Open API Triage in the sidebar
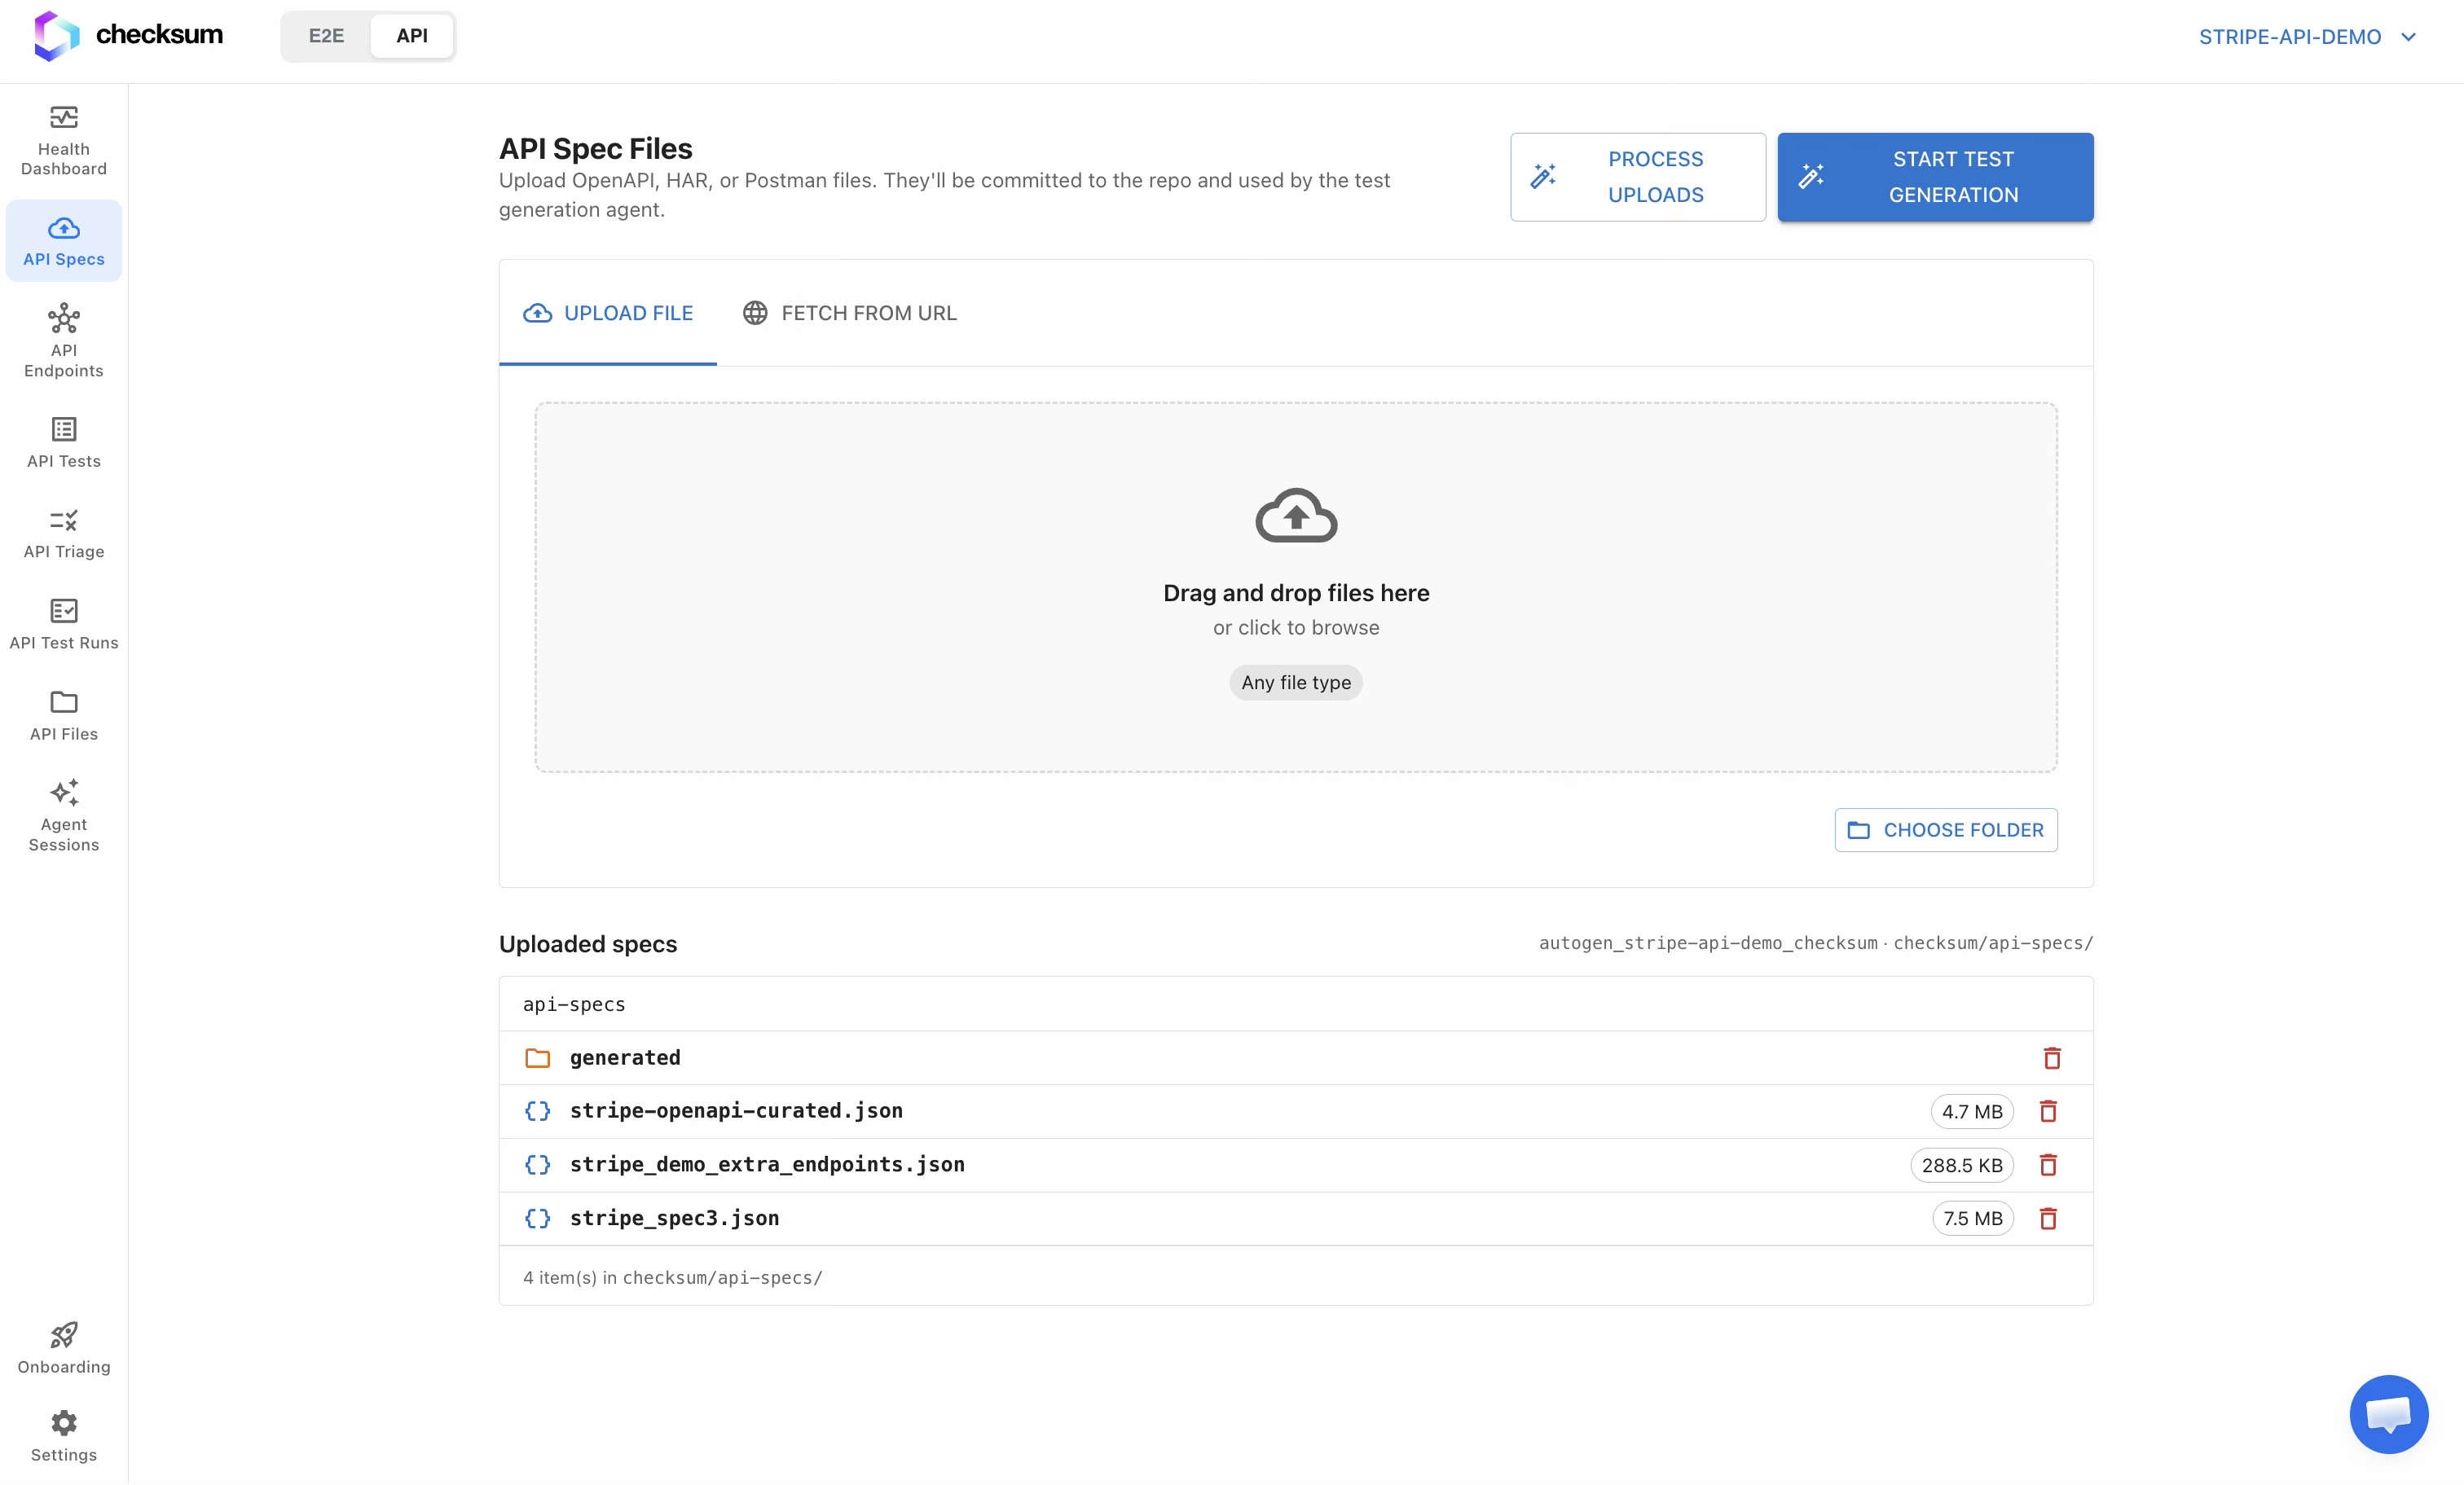The width and height of the screenshot is (2464, 1485). coord(64,534)
